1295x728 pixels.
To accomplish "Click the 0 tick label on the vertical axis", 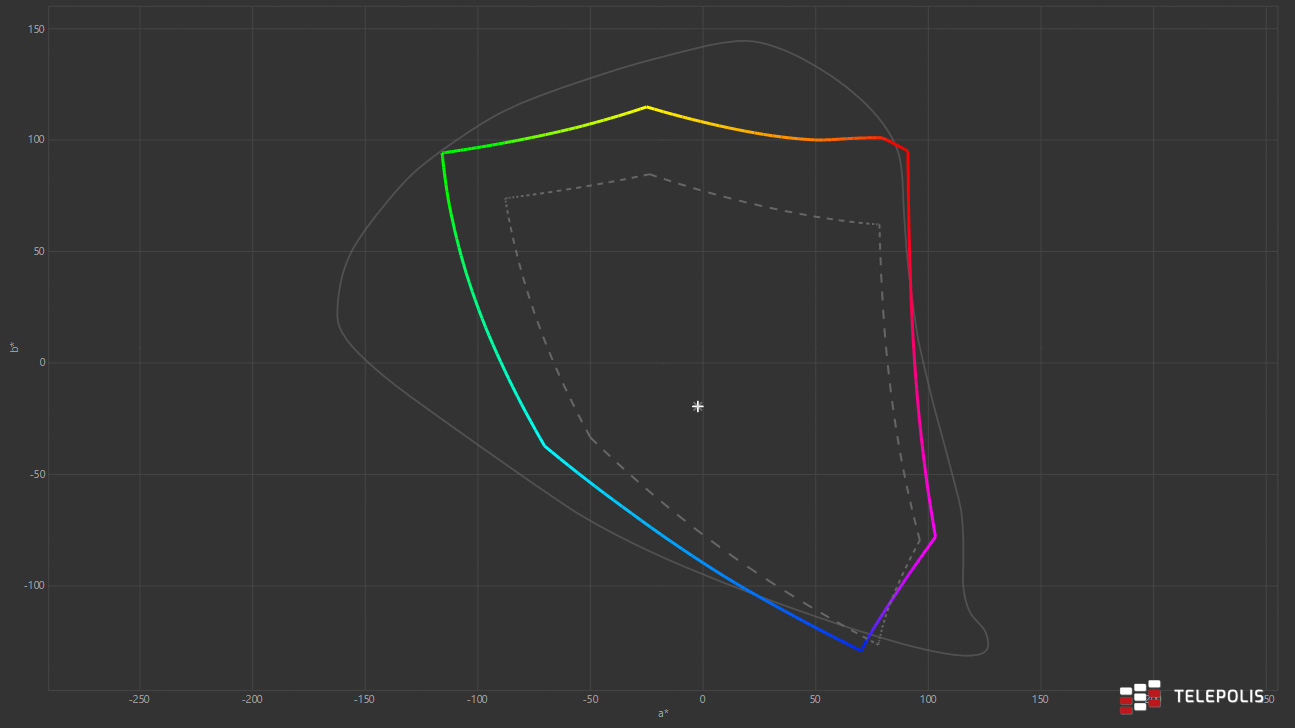I will pyautogui.click(x=42, y=362).
